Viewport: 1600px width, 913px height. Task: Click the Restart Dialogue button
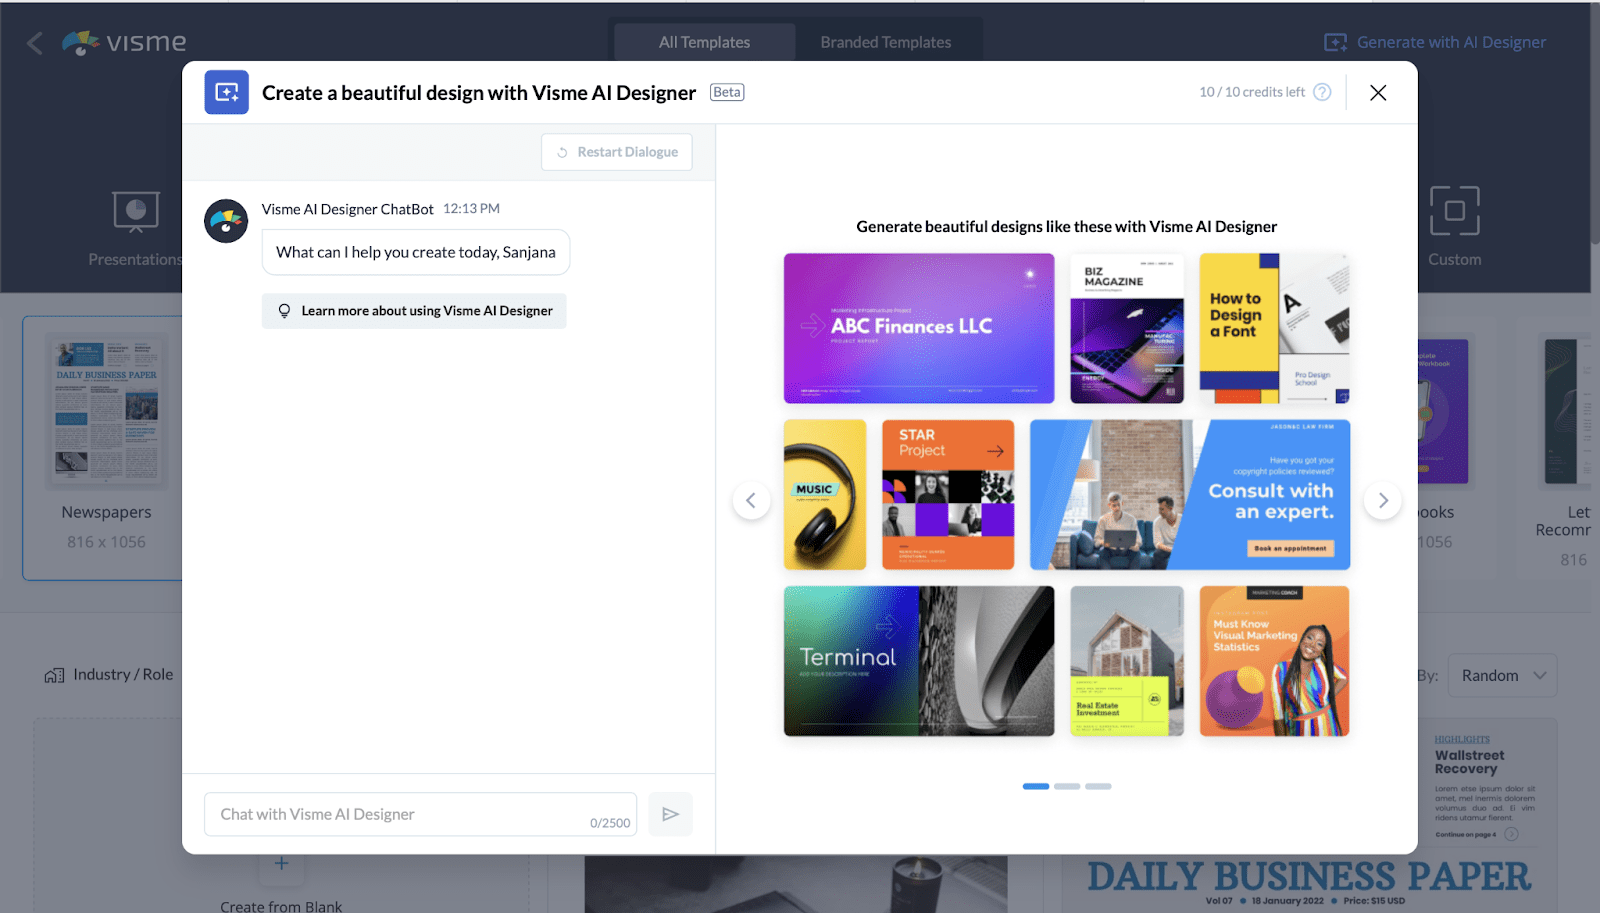(x=616, y=151)
